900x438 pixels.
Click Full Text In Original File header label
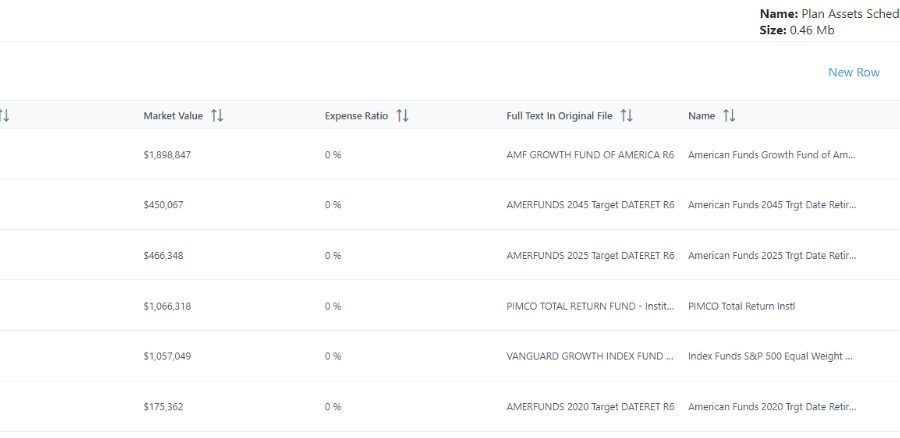[559, 116]
